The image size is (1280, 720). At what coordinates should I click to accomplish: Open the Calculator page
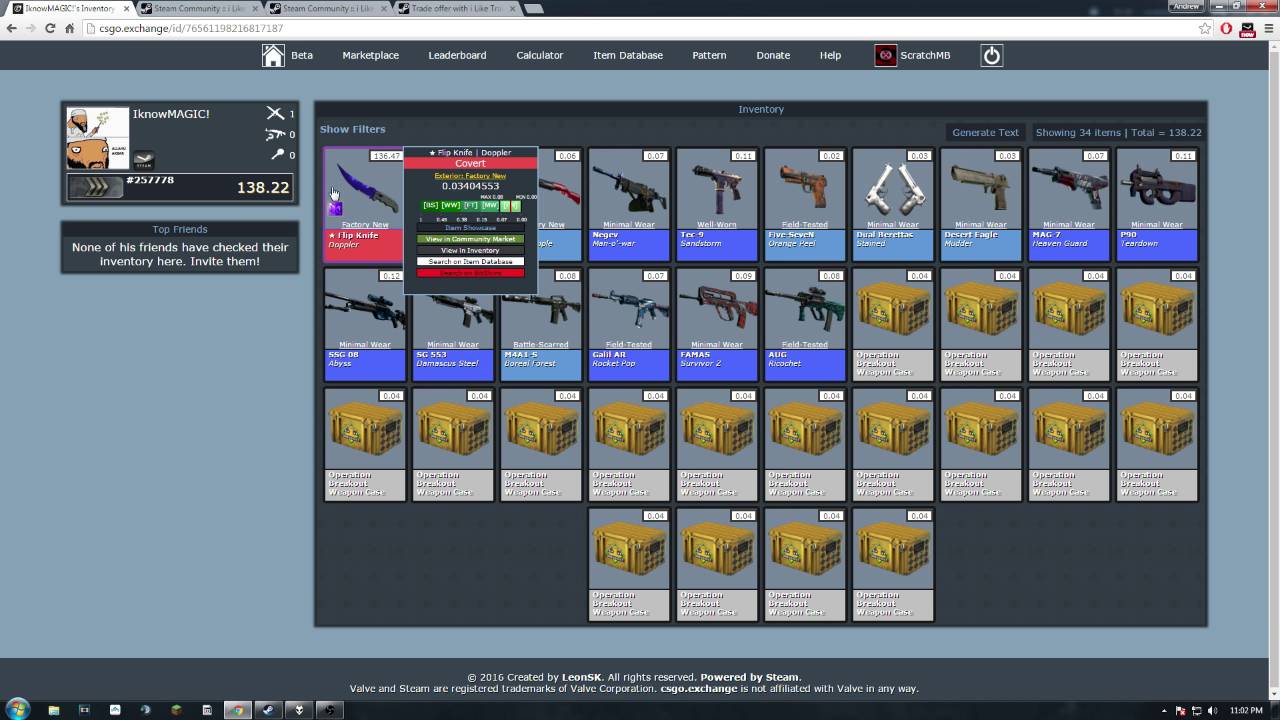[539, 55]
